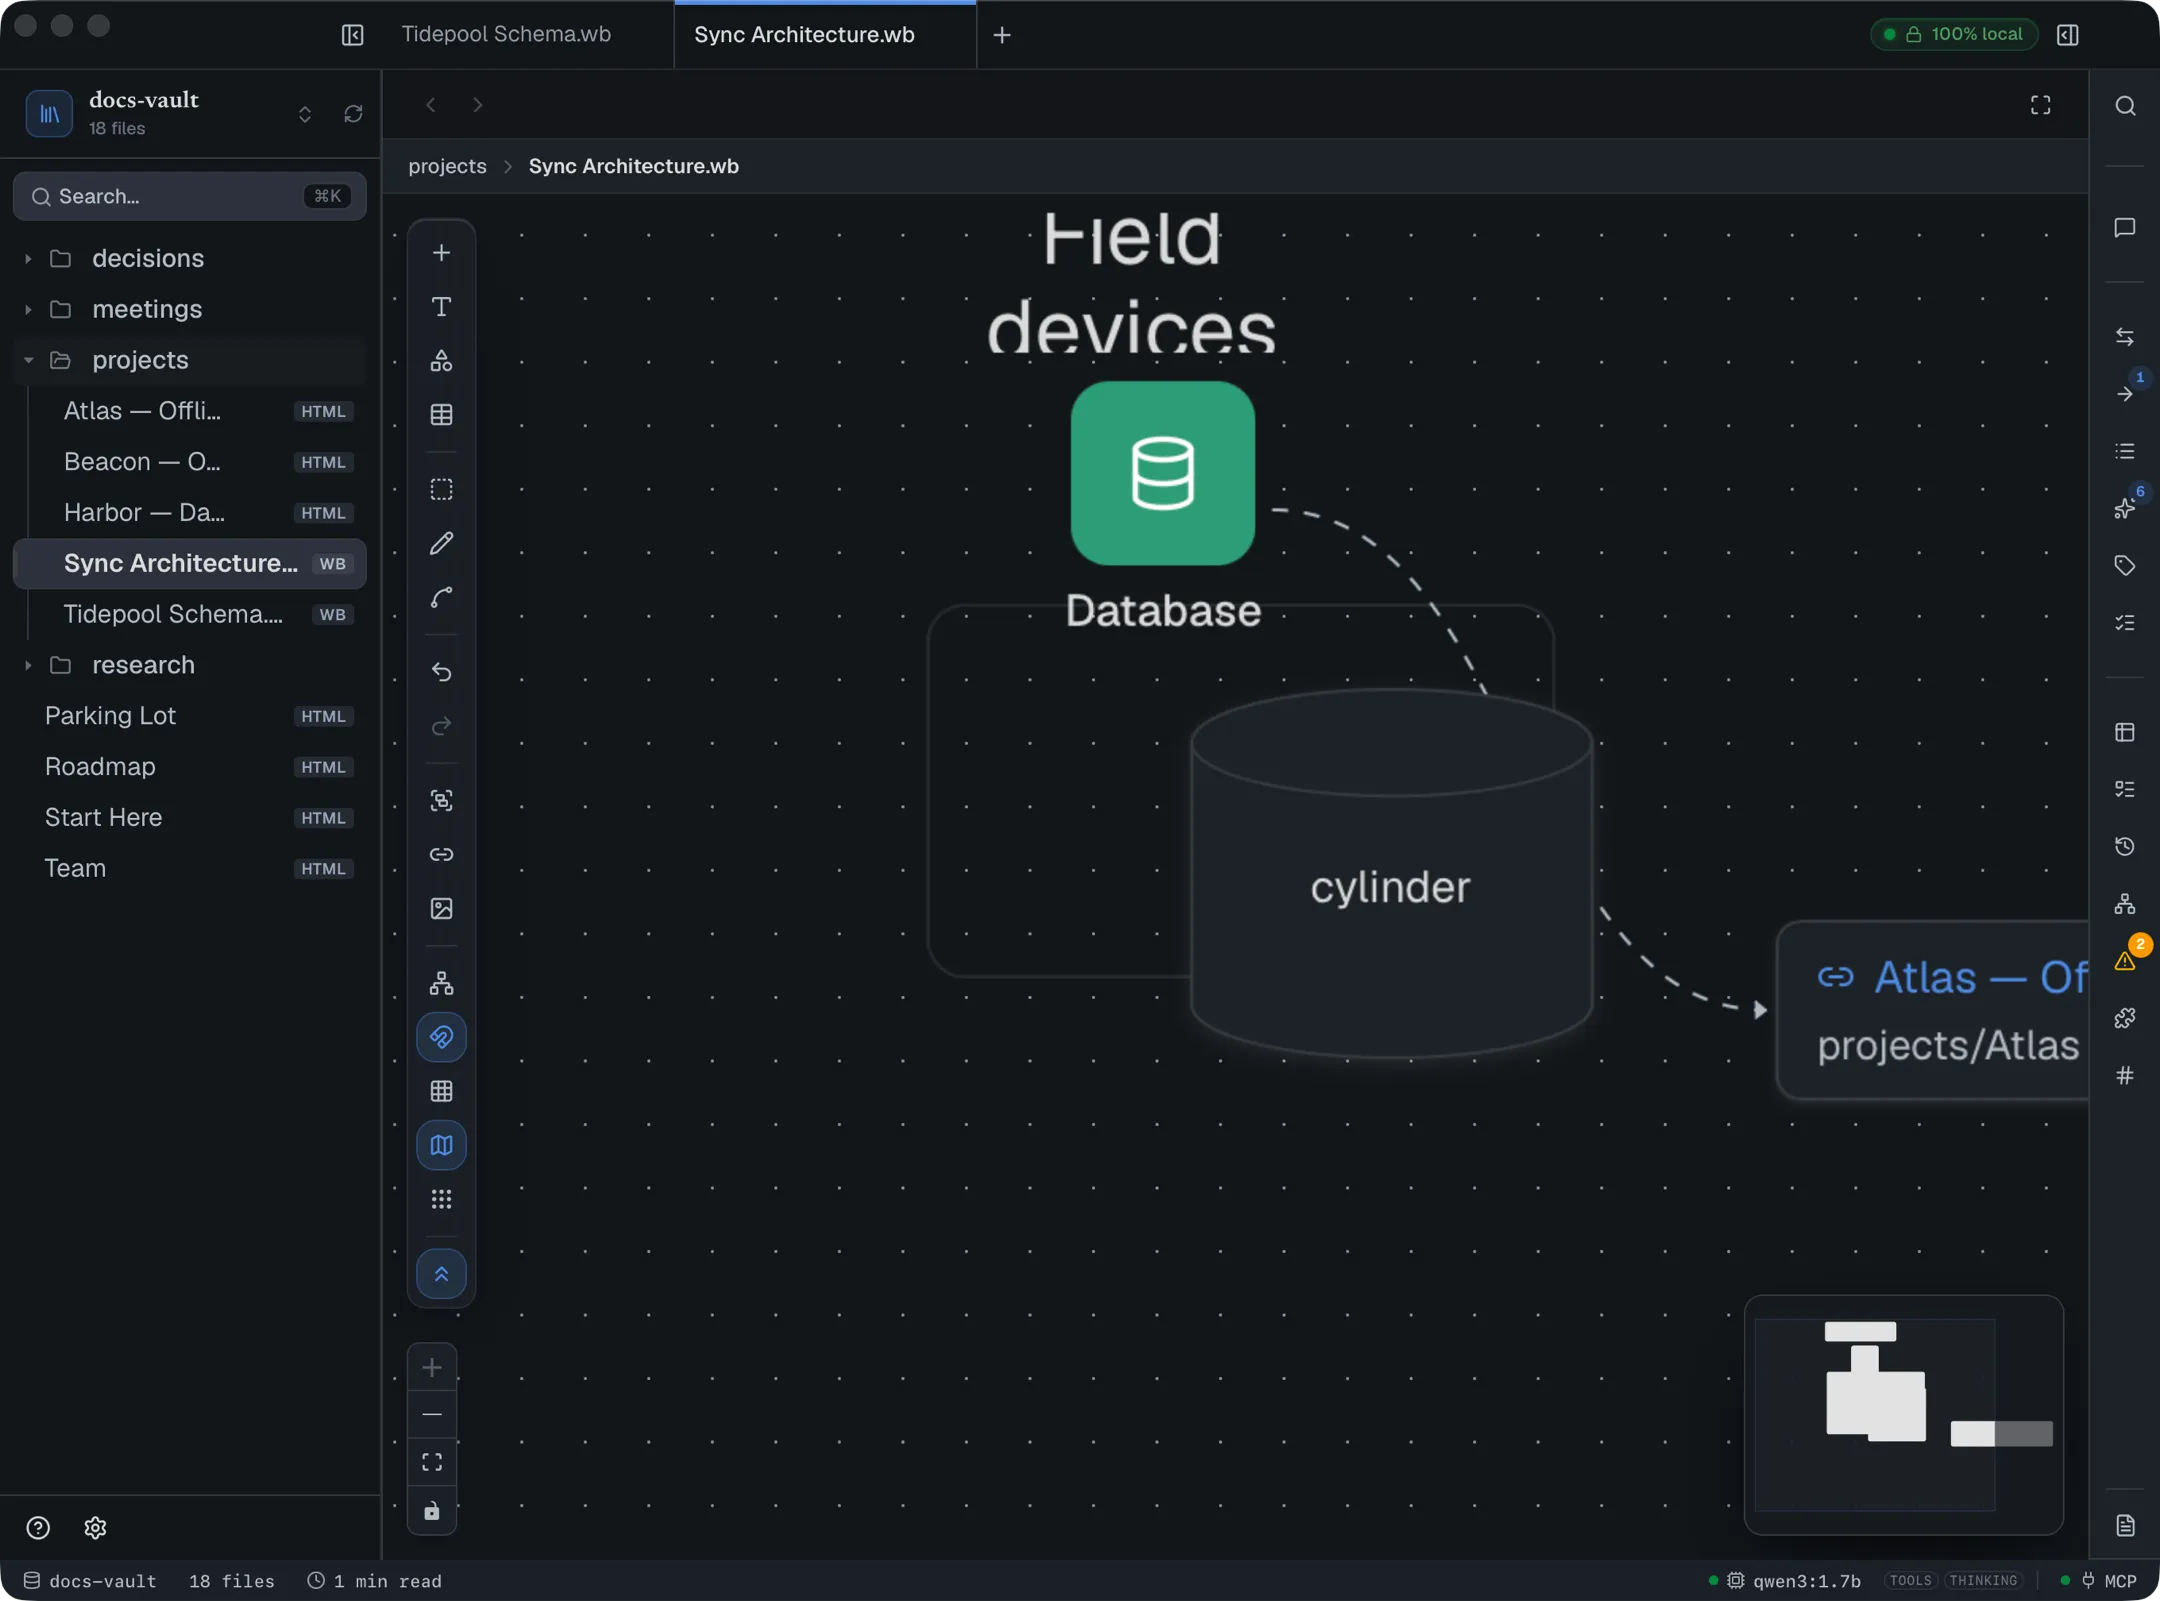Click the redo arrow in toolbar

(441, 726)
